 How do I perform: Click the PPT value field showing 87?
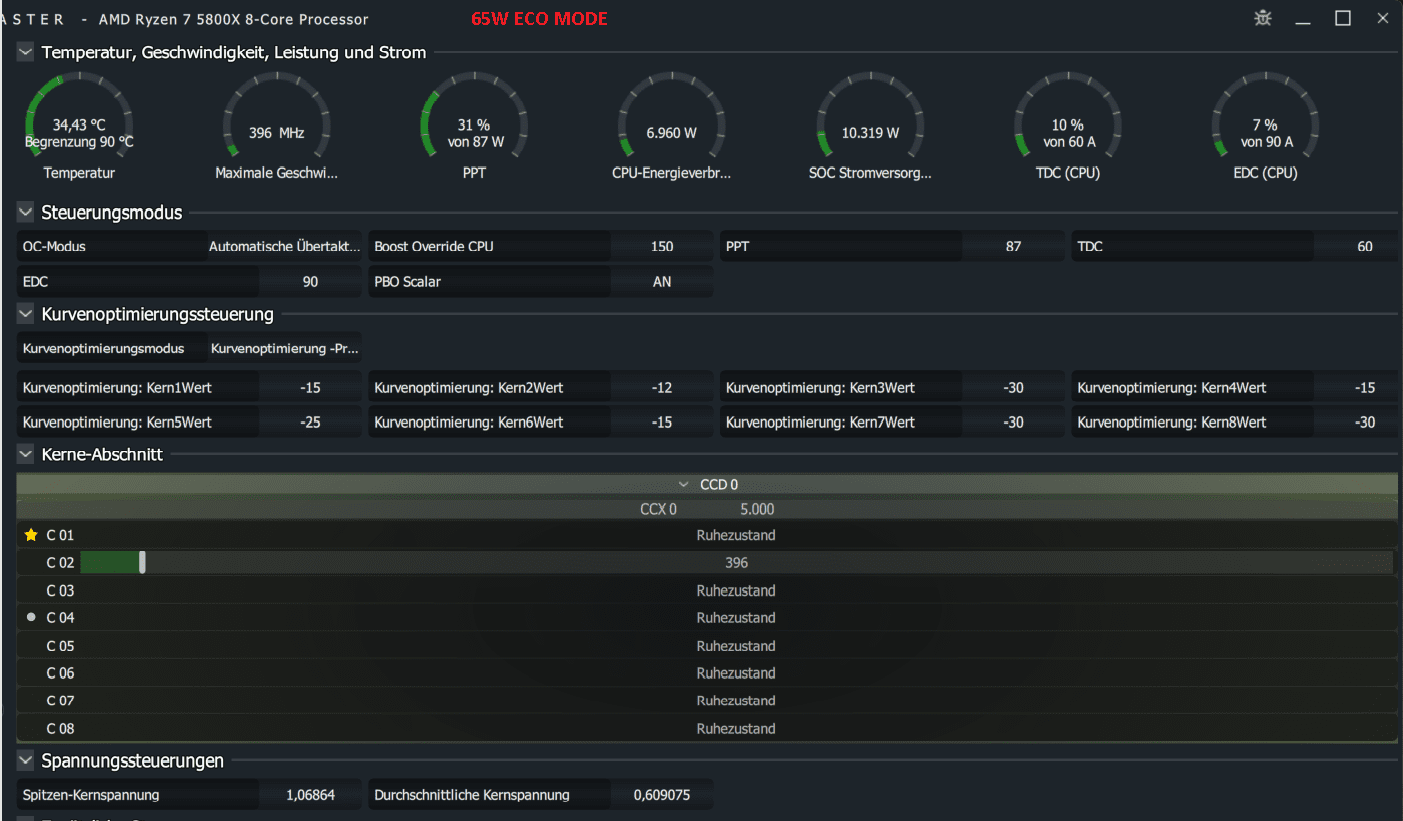(x=1013, y=246)
